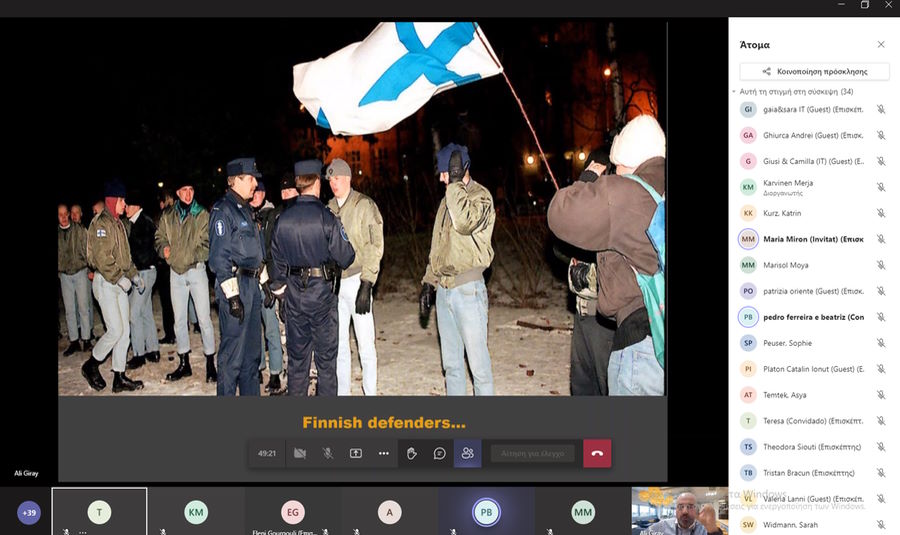This screenshot has width=900, height=535.
Task: Click mute icon next to Karvinen Merja
Action: click(881, 187)
